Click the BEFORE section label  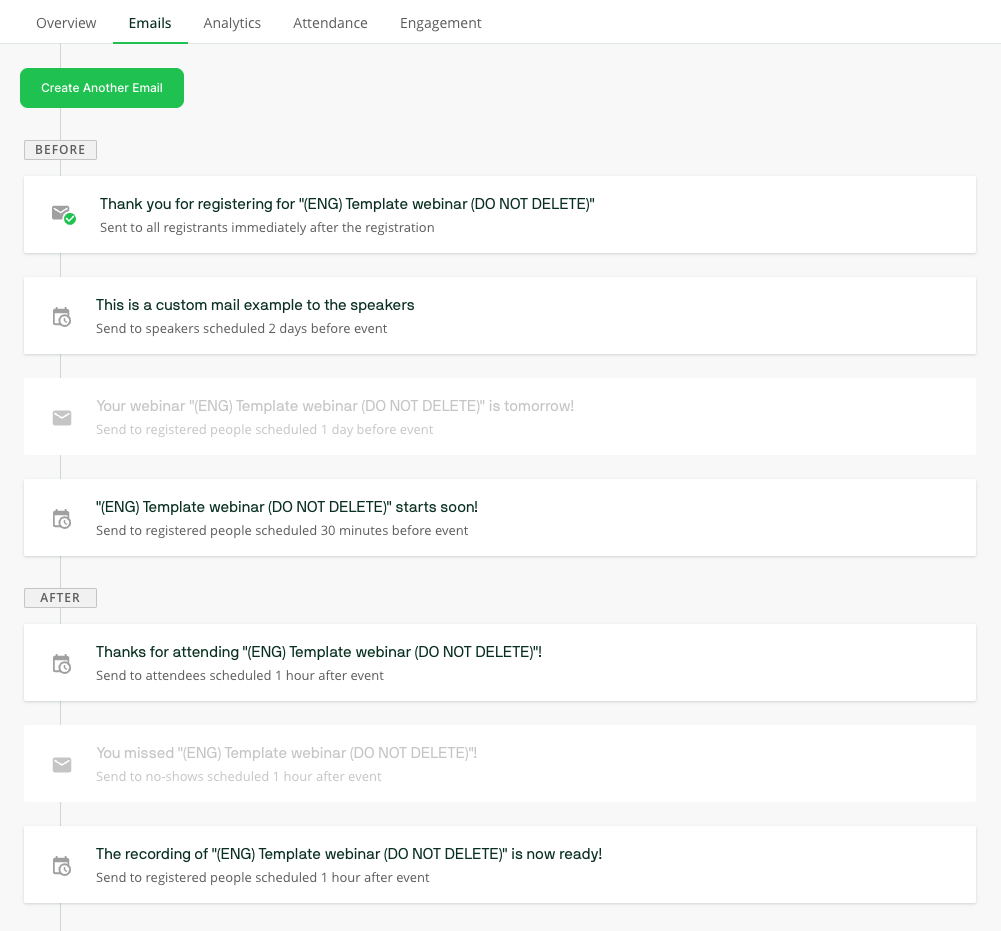click(60, 150)
